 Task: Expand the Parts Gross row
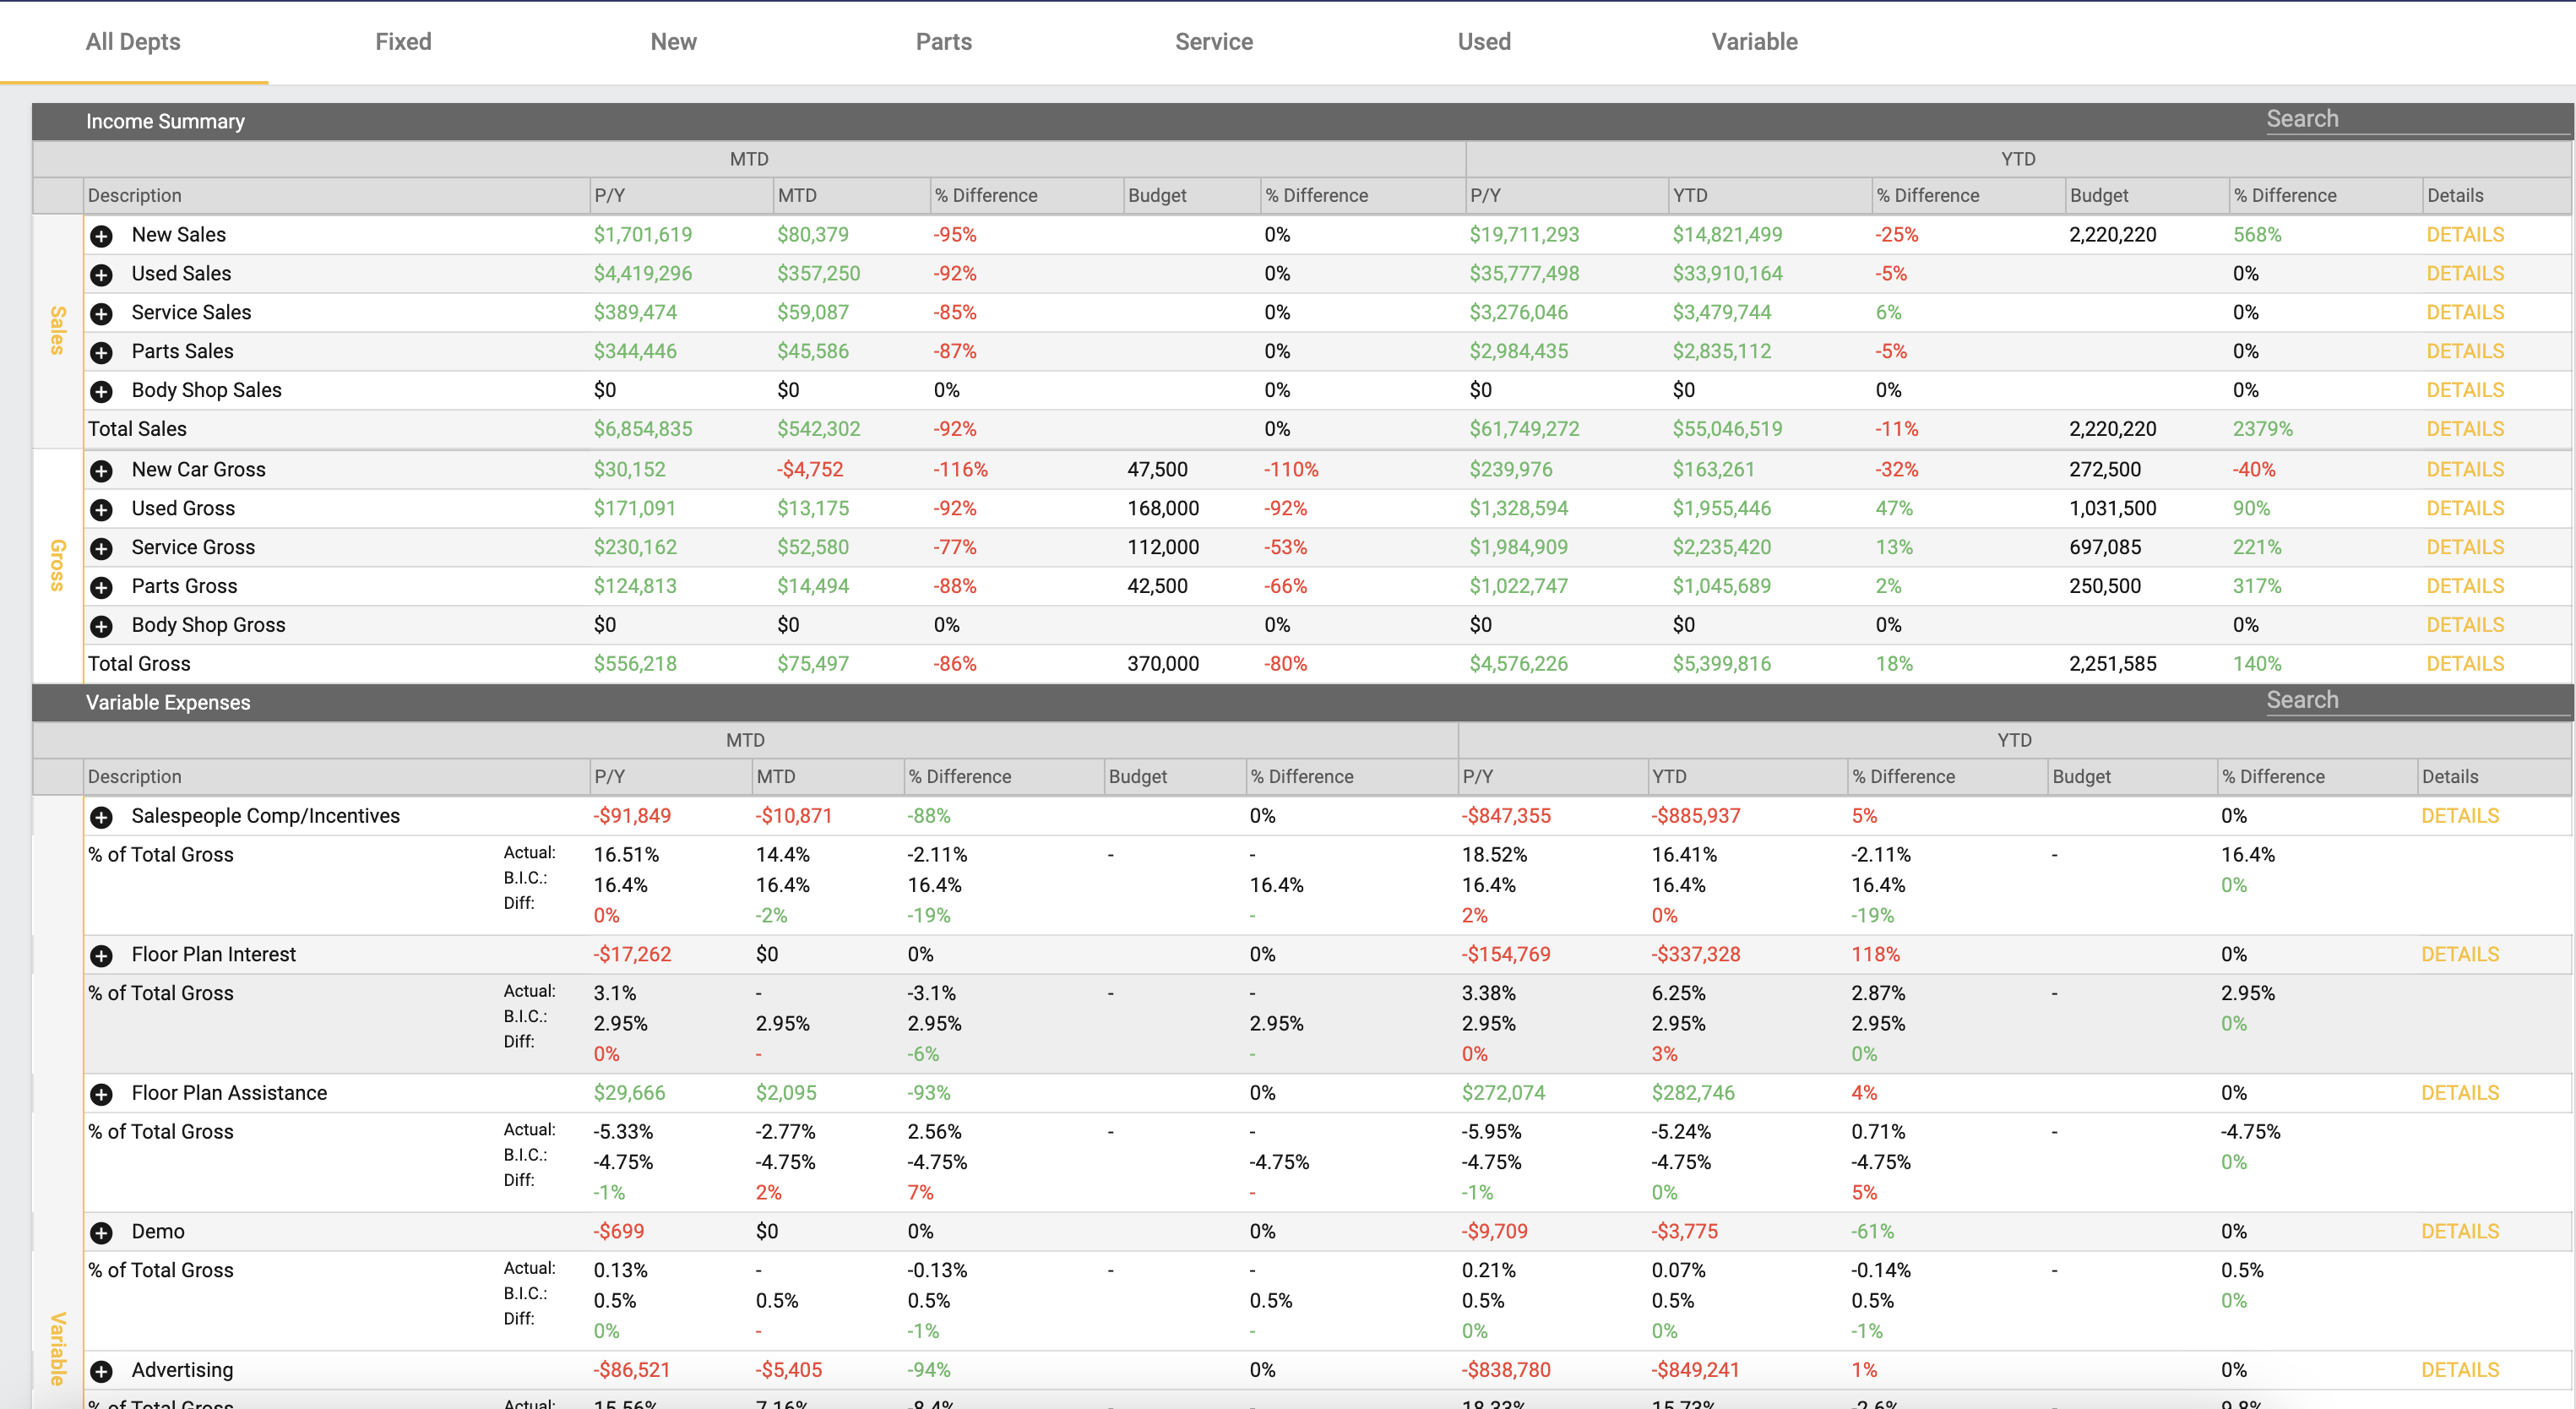(101, 588)
